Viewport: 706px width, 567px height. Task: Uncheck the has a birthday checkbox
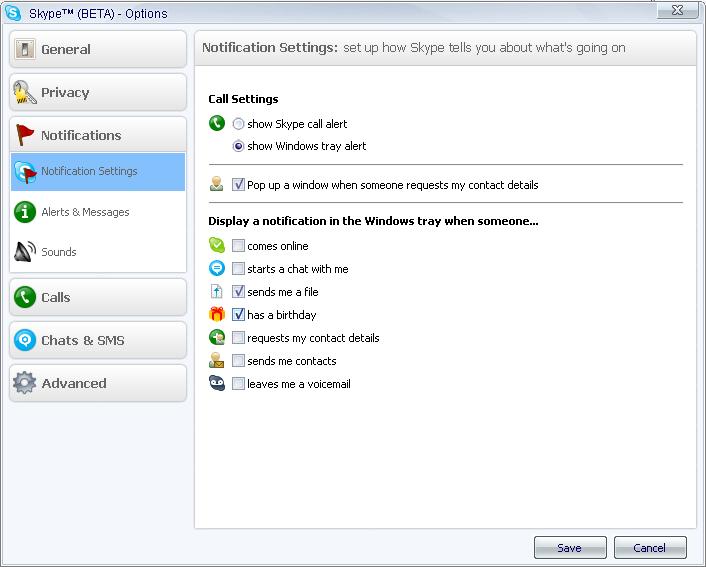[238, 314]
